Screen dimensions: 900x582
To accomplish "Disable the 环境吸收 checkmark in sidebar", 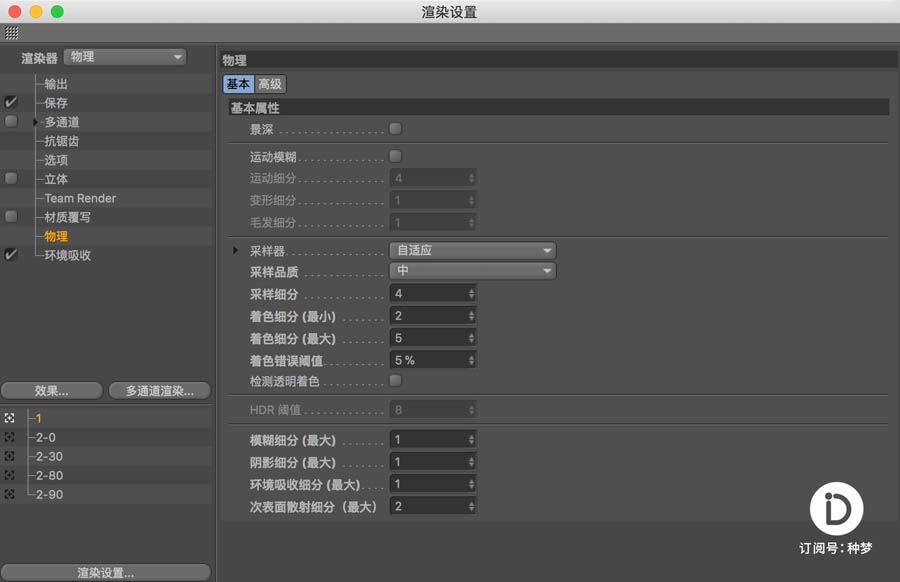I will (11, 255).
